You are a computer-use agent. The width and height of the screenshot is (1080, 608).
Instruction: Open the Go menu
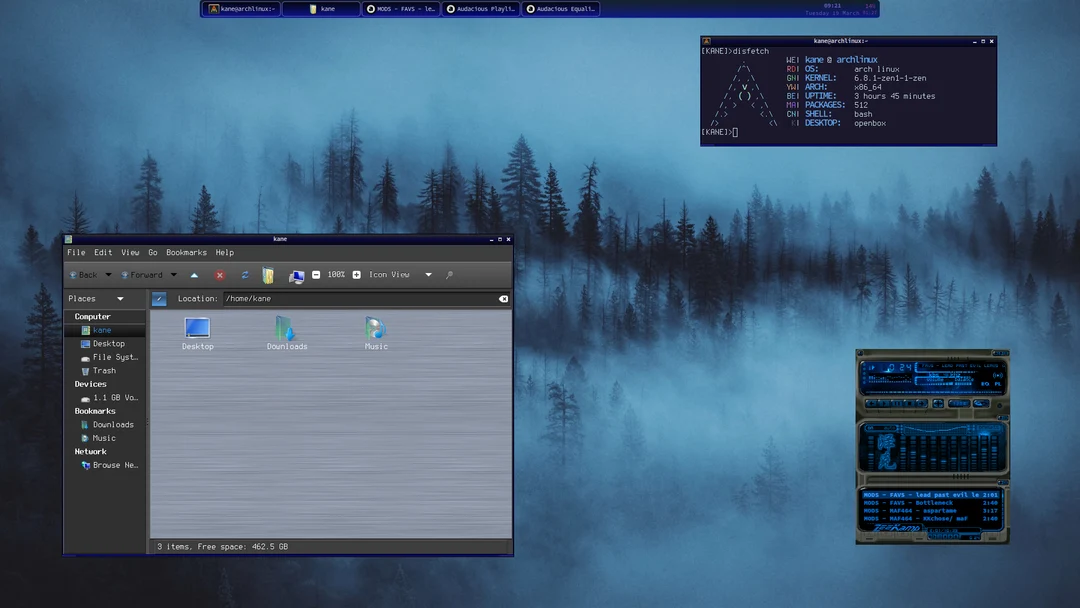(x=153, y=252)
